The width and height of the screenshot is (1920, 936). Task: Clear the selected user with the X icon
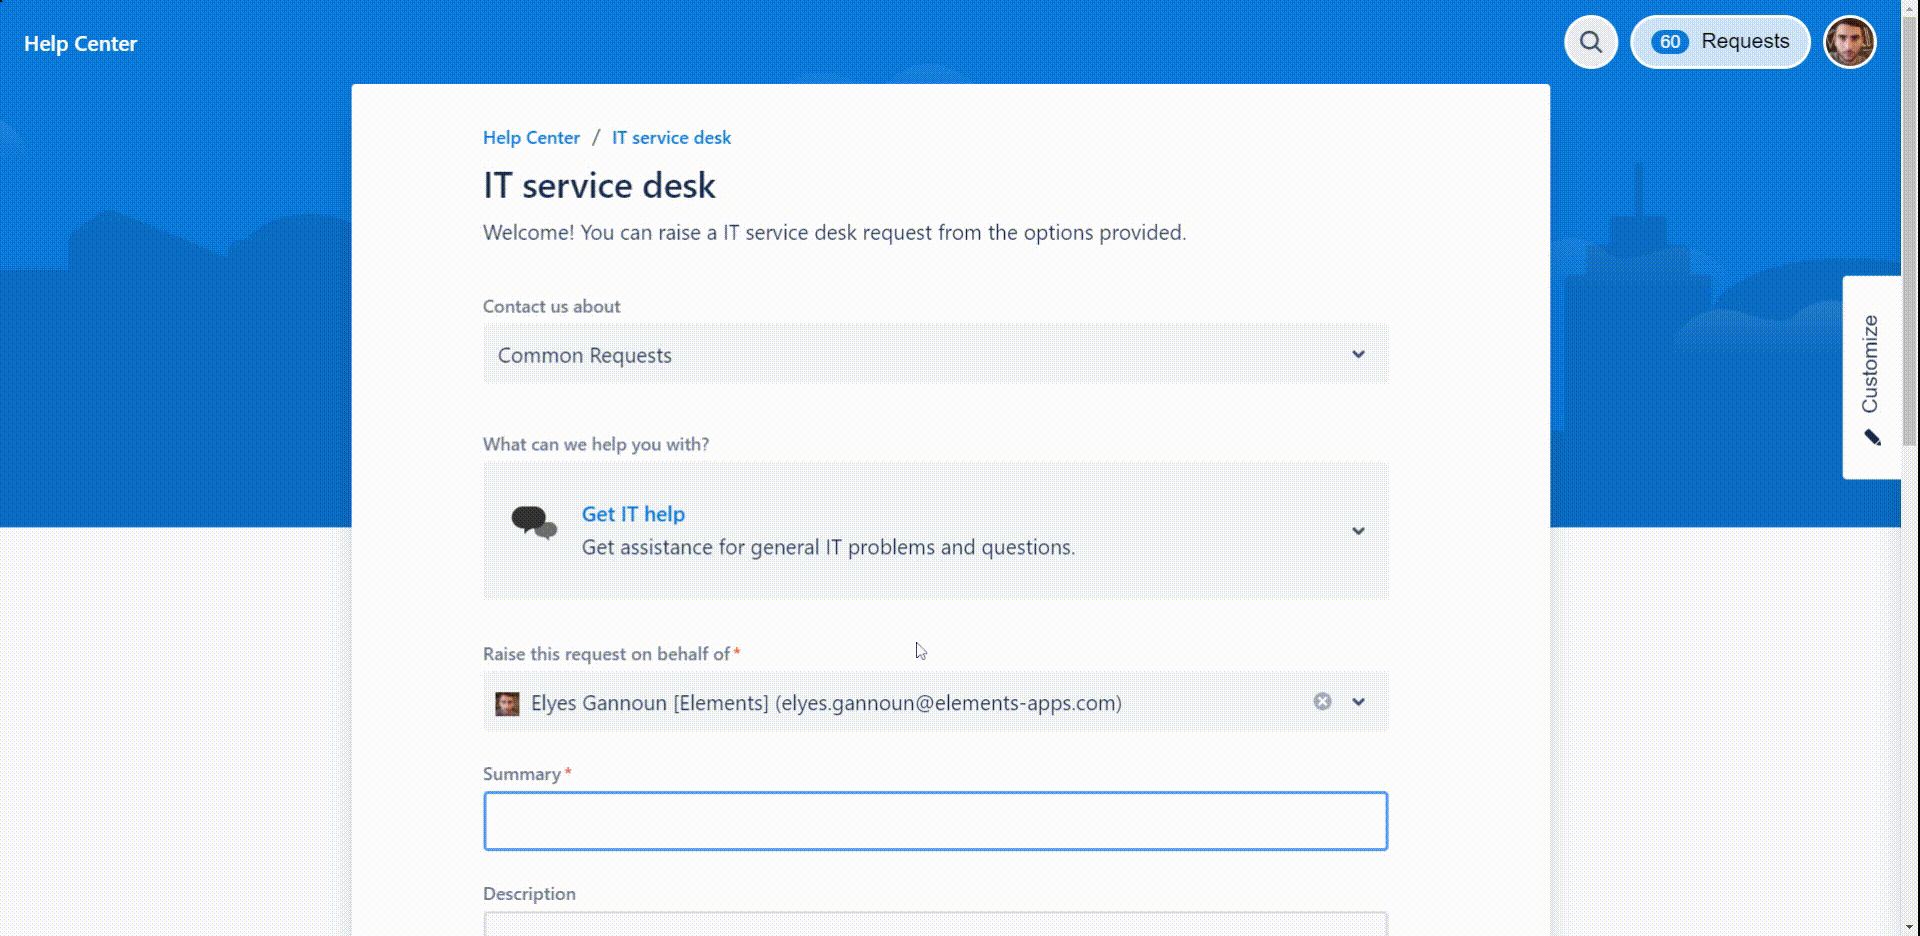tap(1322, 702)
